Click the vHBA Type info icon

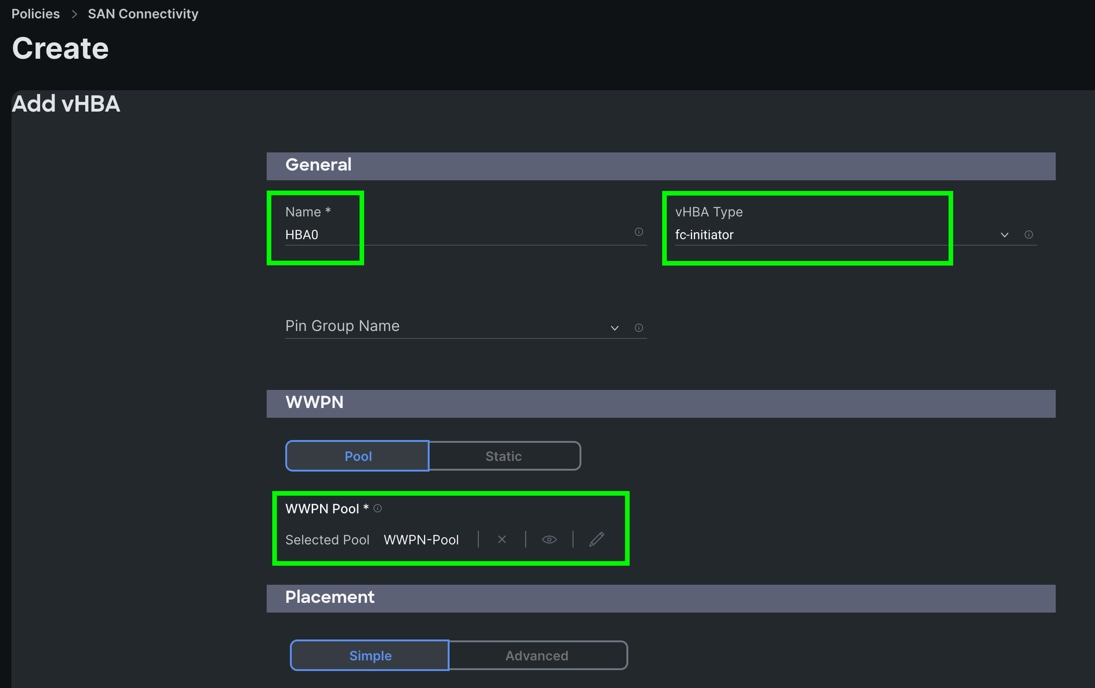click(1028, 235)
